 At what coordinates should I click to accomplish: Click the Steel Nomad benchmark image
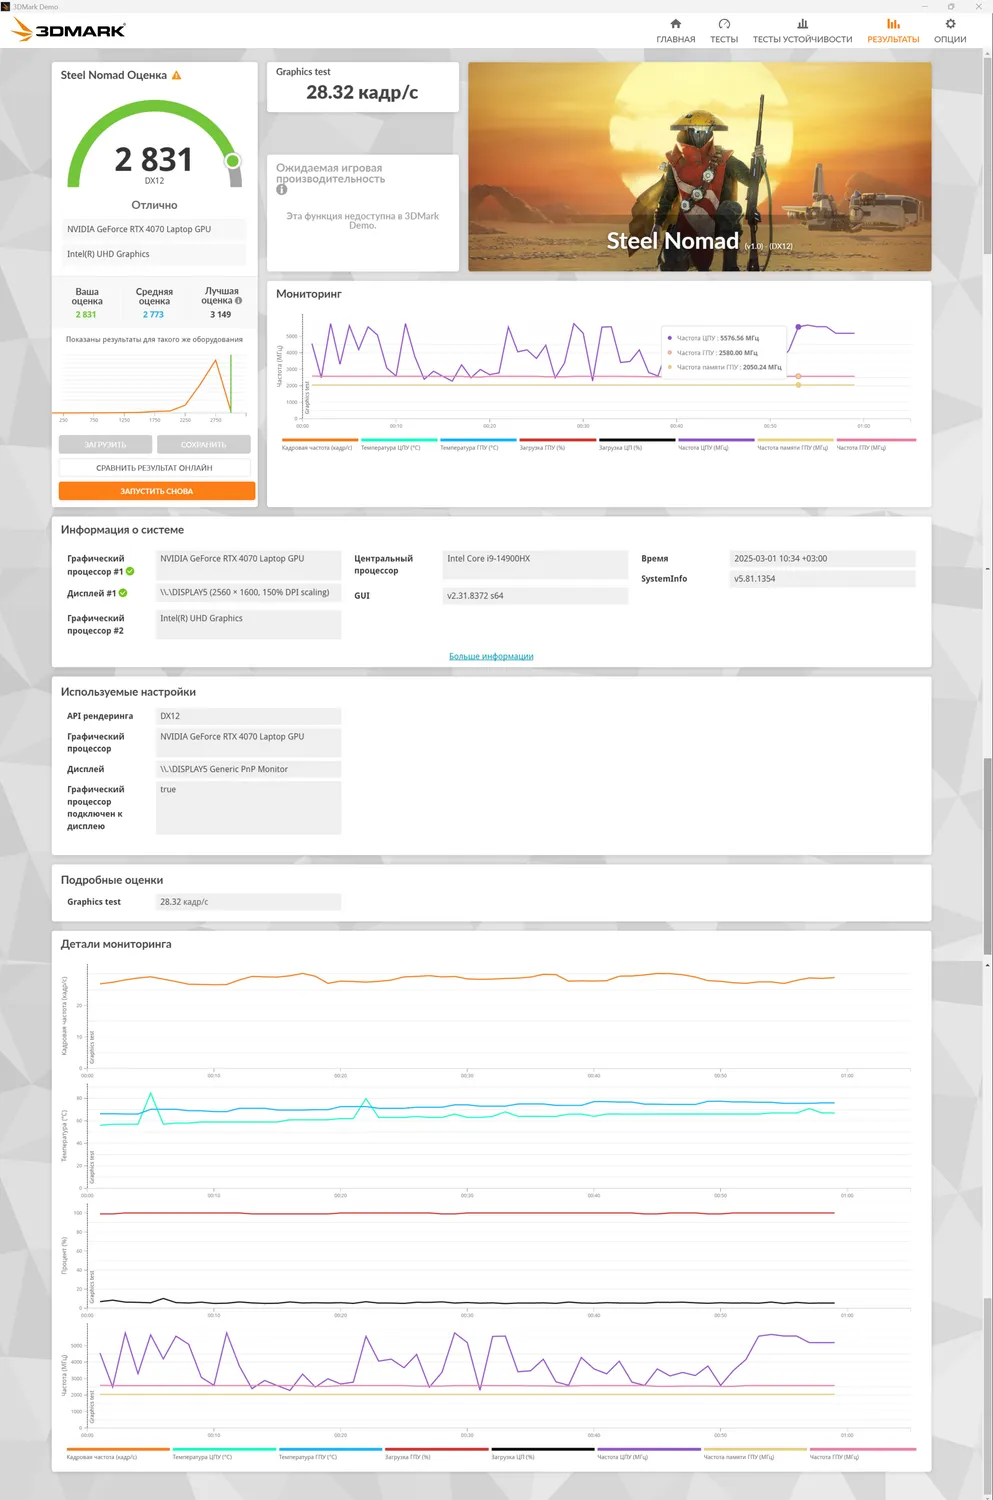pos(699,167)
